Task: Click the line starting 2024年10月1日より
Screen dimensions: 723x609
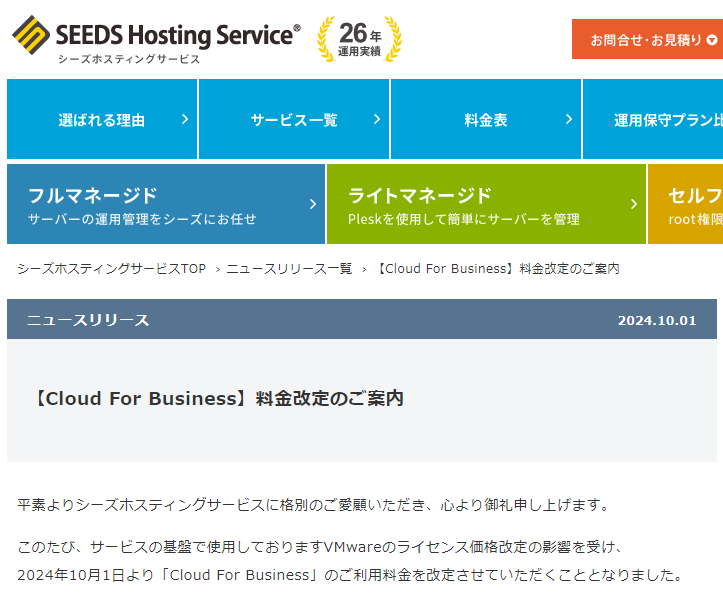Action: coord(350,575)
